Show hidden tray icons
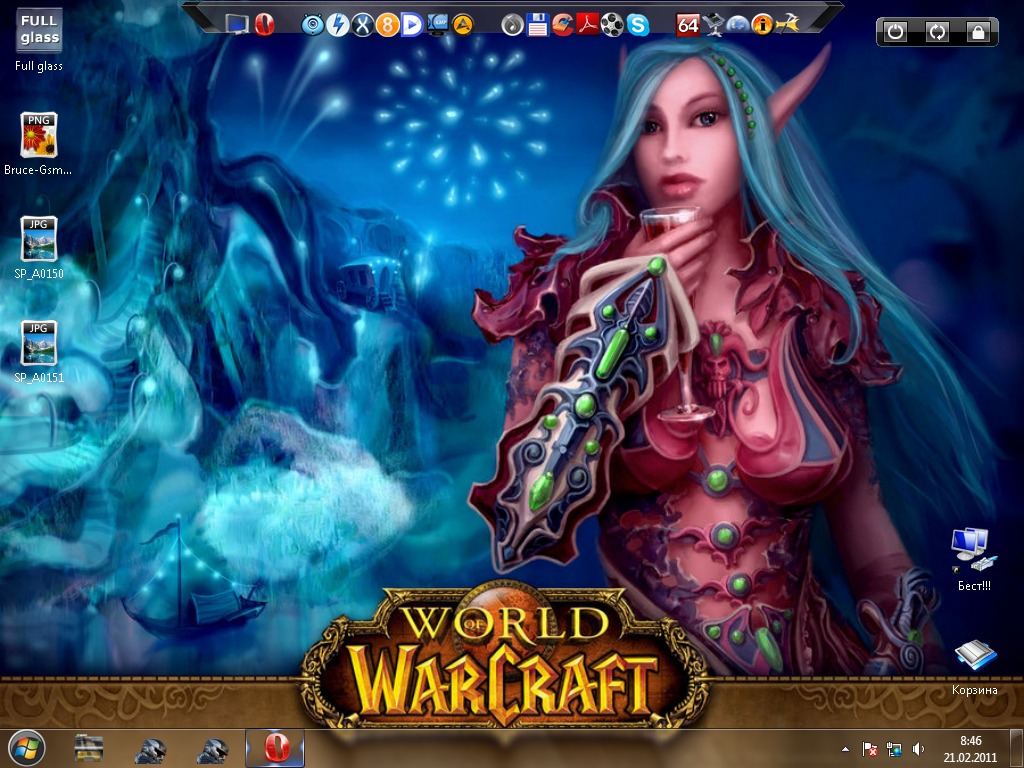The width and height of the screenshot is (1024, 768). tap(846, 749)
